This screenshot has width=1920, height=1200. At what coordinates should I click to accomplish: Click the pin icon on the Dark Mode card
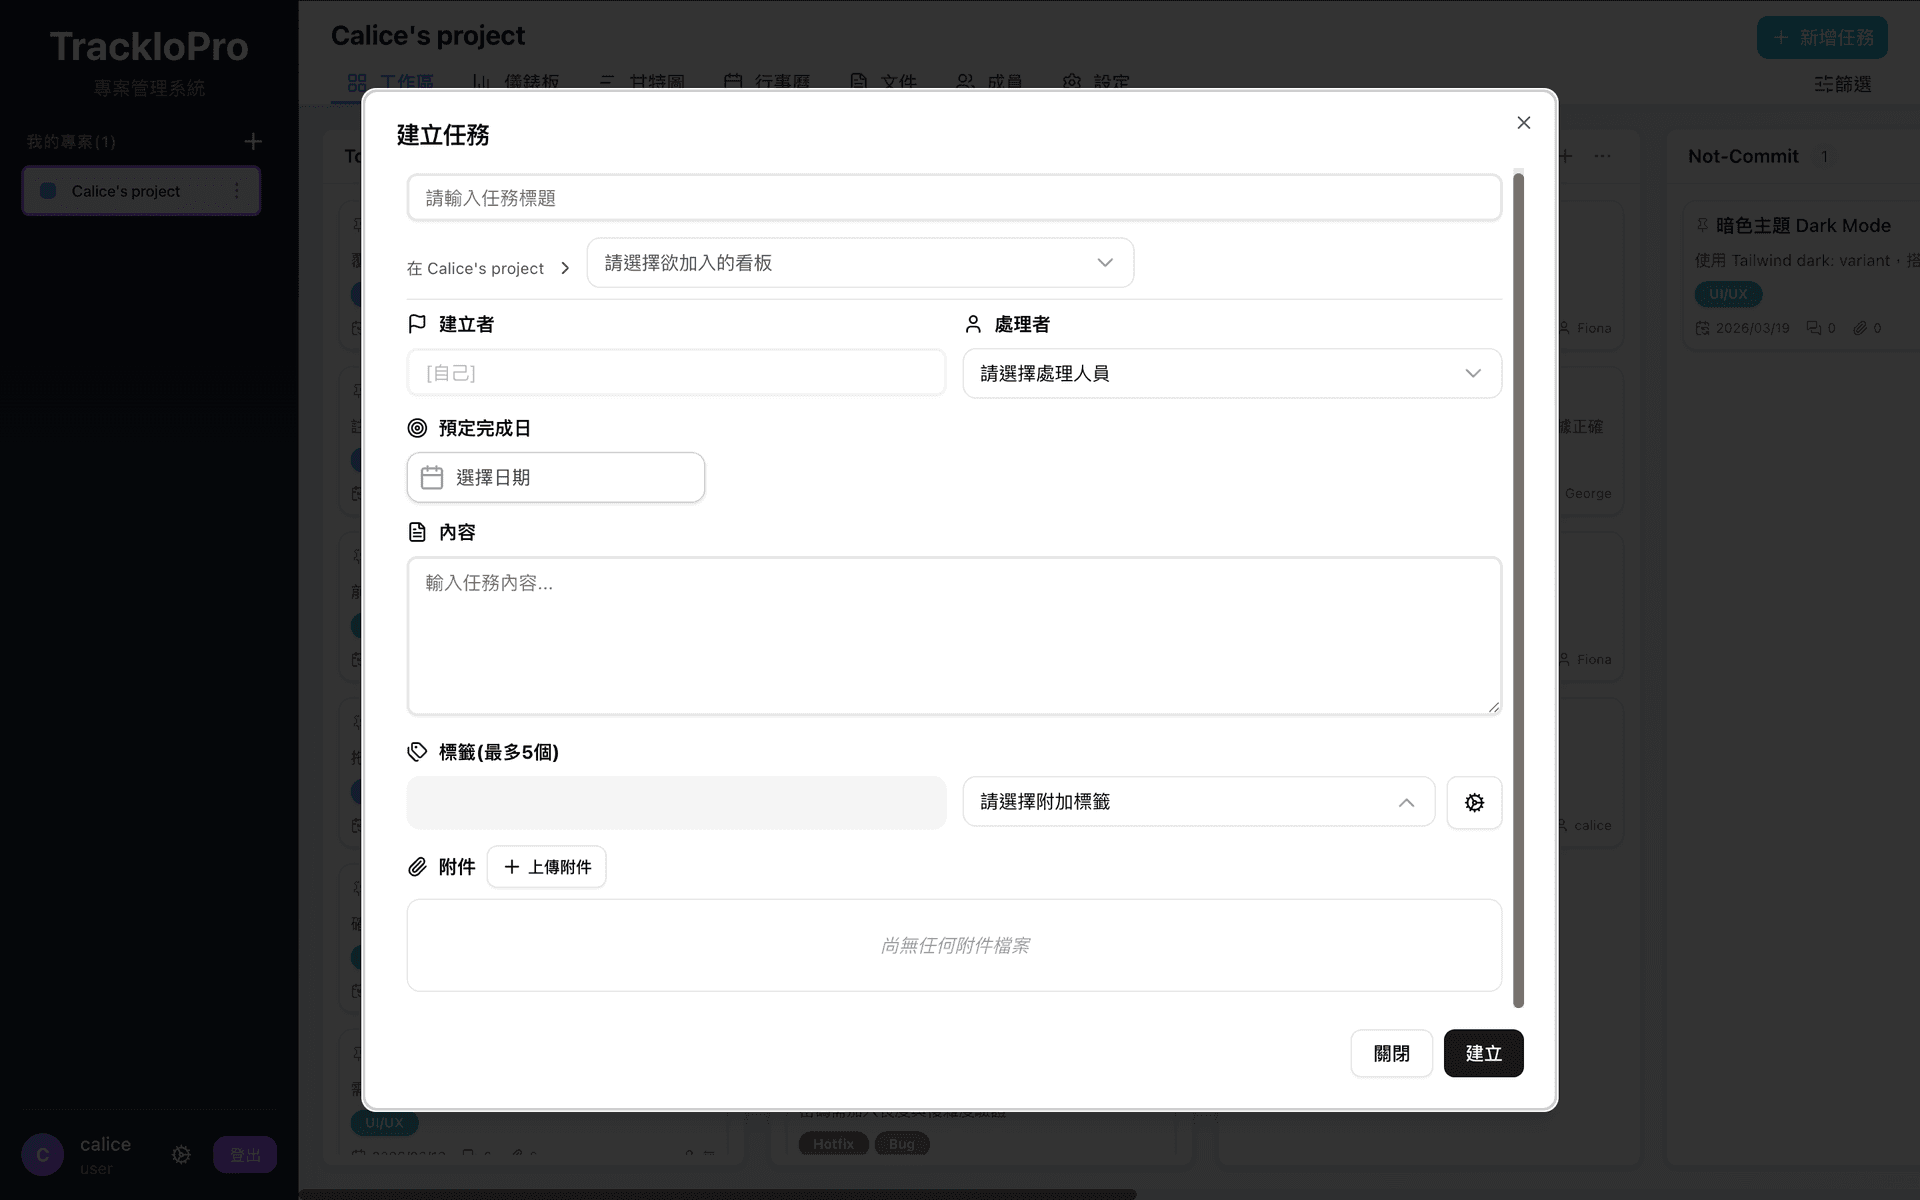[x=1702, y=225]
